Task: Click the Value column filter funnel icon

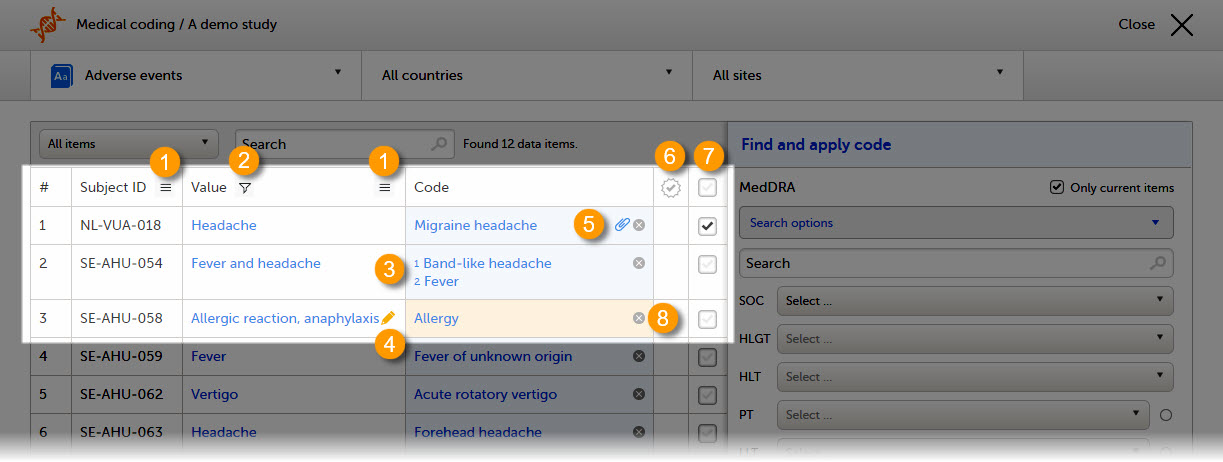Action: pyautogui.click(x=245, y=187)
